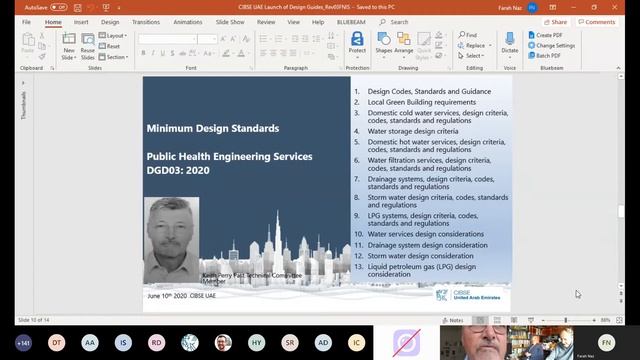The height and width of the screenshot is (360, 640).
Task: Open the Section dropdown
Action: pos(113,57)
